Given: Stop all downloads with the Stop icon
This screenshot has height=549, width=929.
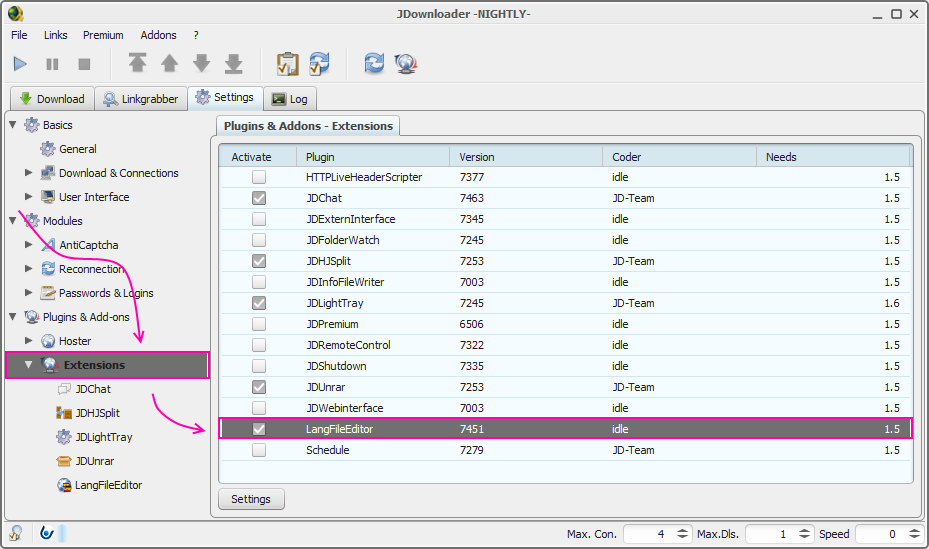Looking at the screenshot, I should (x=84, y=64).
